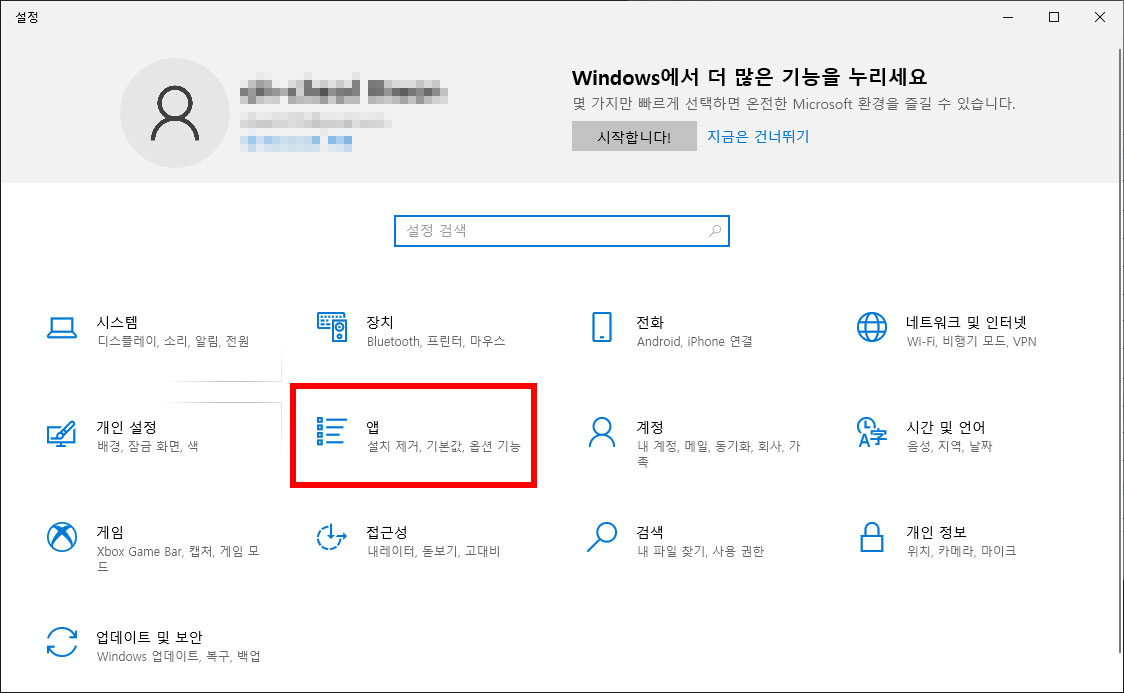Image resolution: width=1124 pixels, height=693 pixels.
Task: Open the 시간 및 언어 title
Action: pyautogui.click(x=946, y=427)
